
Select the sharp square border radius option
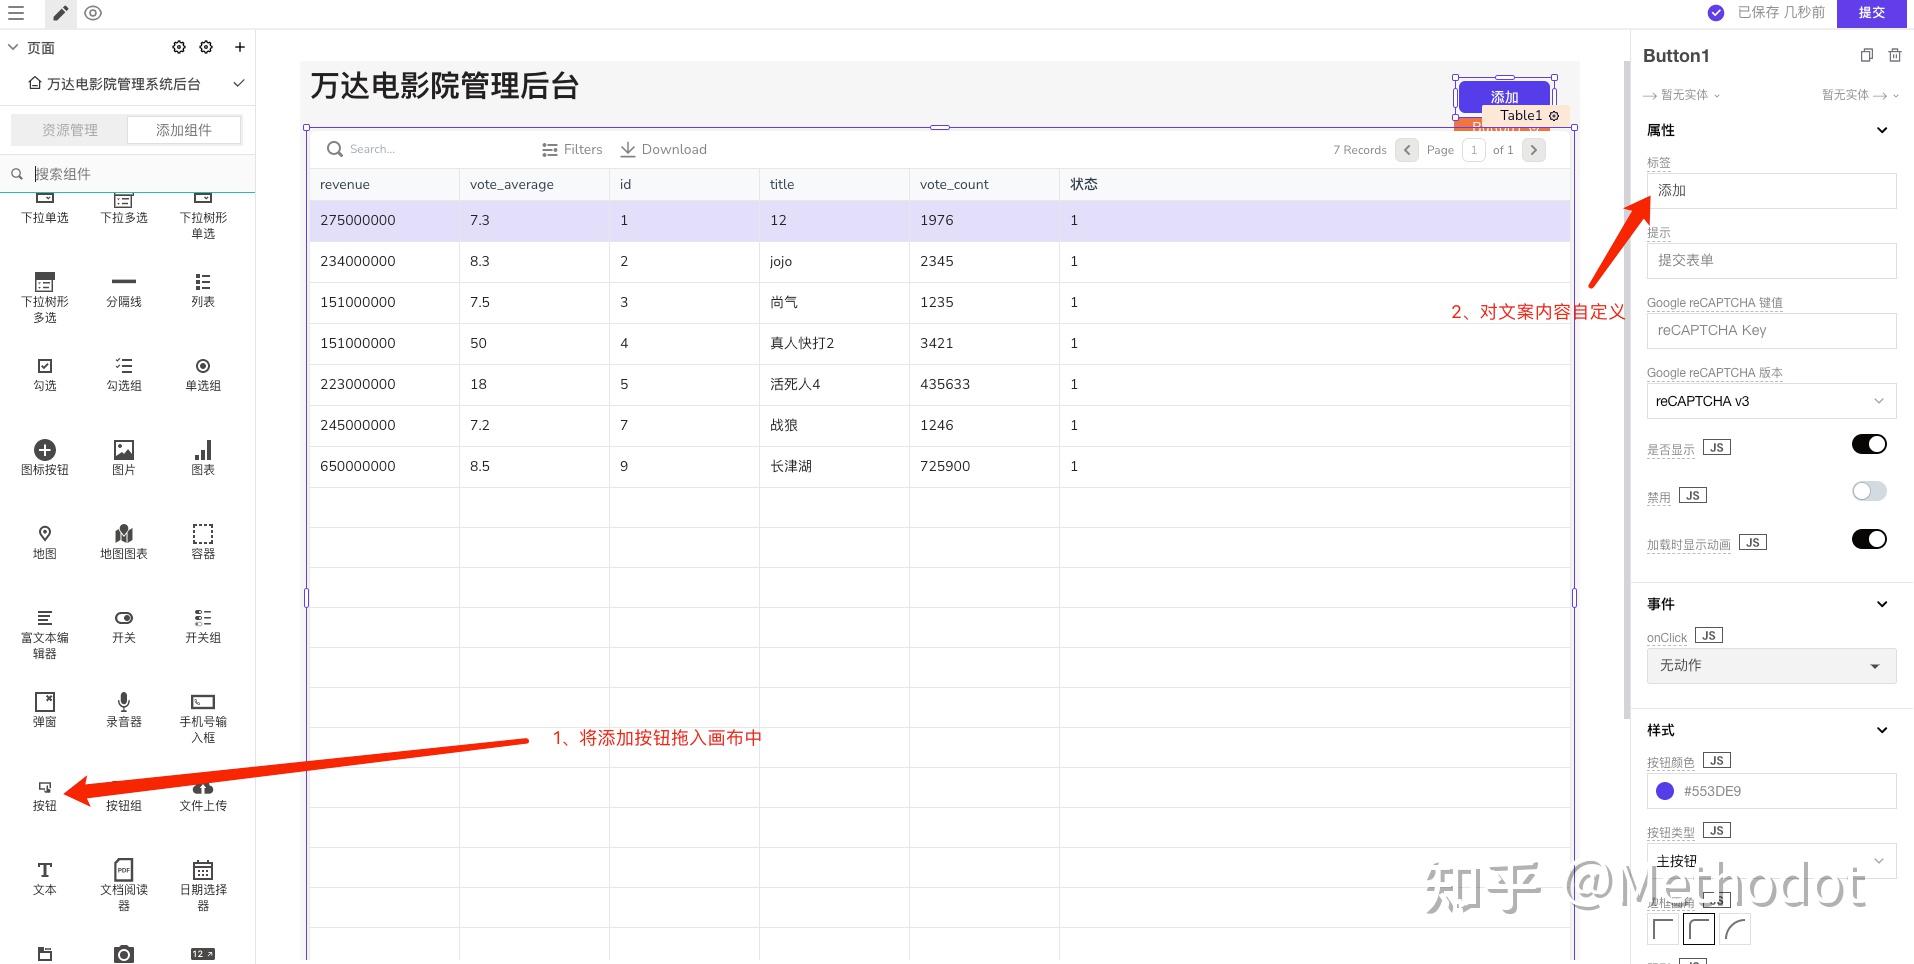click(x=1664, y=929)
